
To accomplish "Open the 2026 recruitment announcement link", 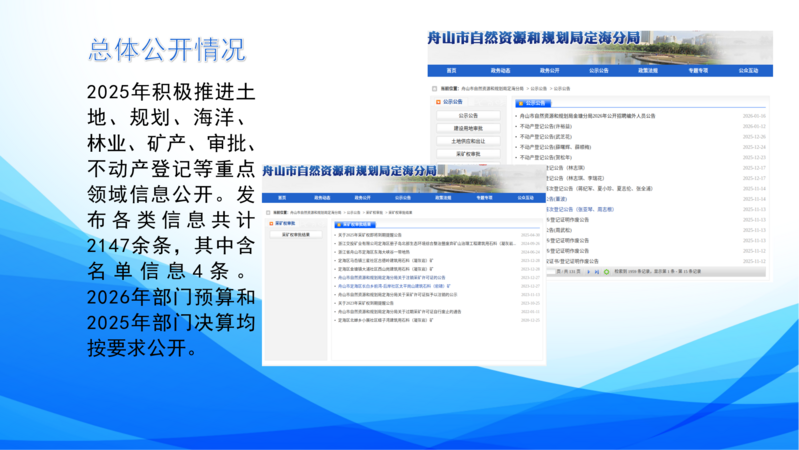I will pos(586,116).
